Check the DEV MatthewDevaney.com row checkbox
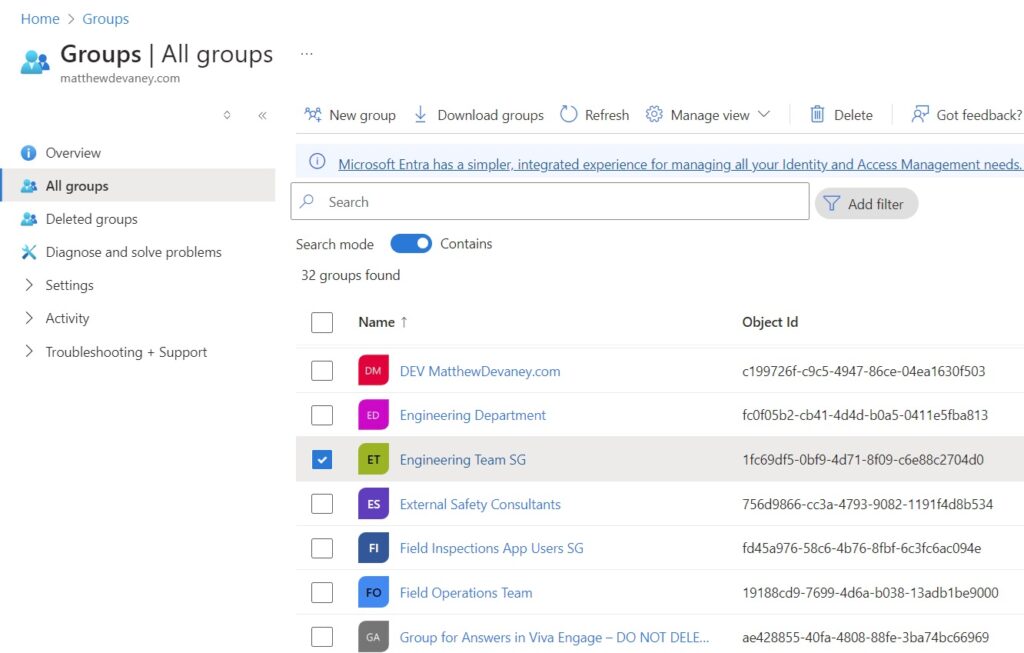Viewport: 1024px width, 653px height. pos(322,370)
